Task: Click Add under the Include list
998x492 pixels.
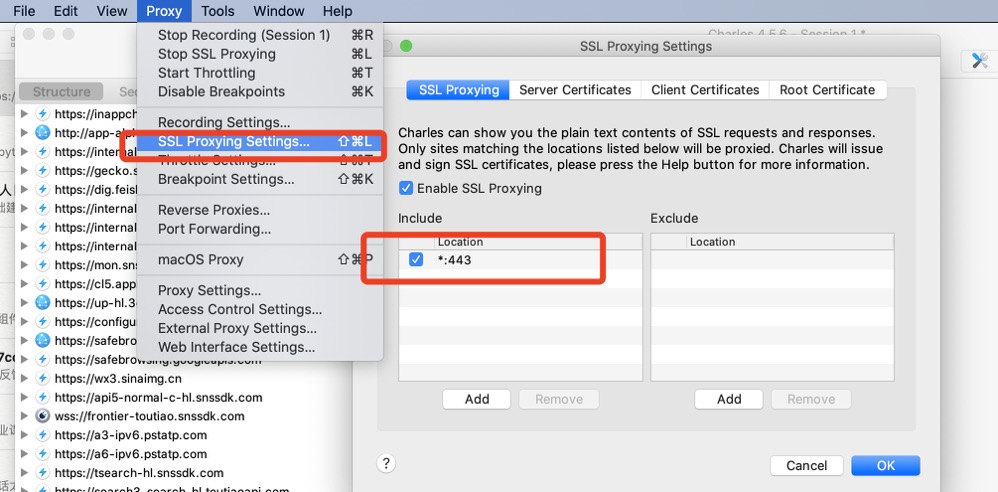Action: click(477, 399)
